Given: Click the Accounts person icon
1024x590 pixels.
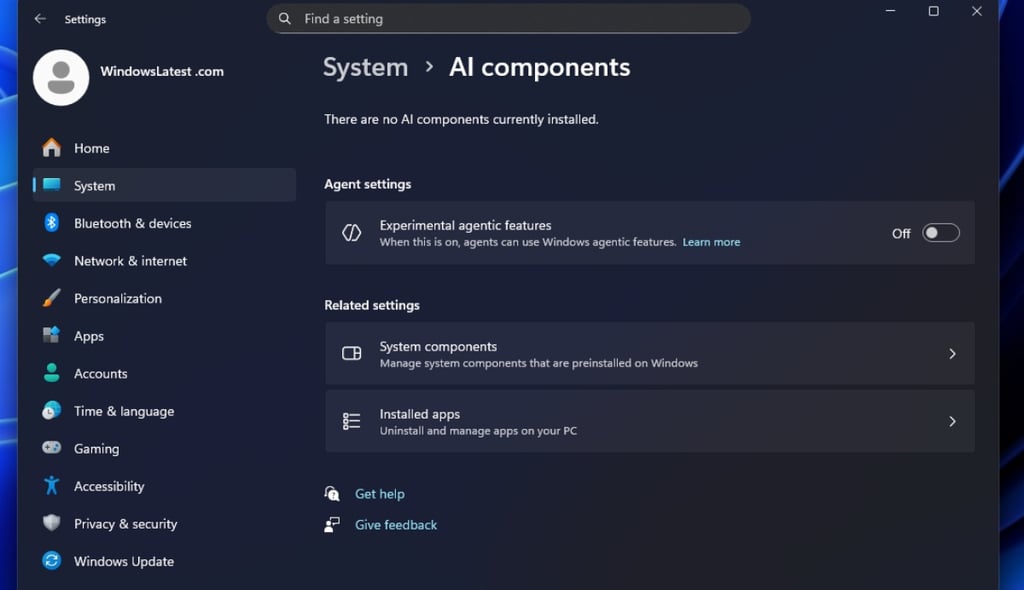Looking at the screenshot, I should [x=52, y=373].
